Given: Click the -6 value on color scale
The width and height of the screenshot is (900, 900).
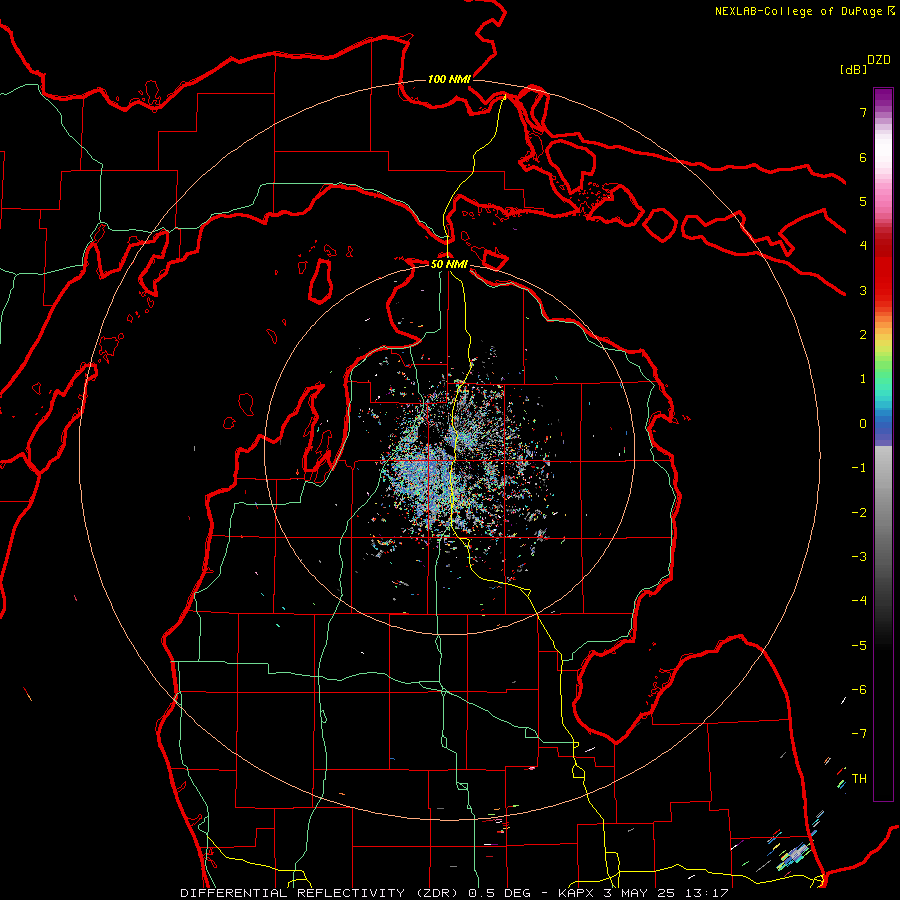Looking at the screenshot, I should 859,690.
